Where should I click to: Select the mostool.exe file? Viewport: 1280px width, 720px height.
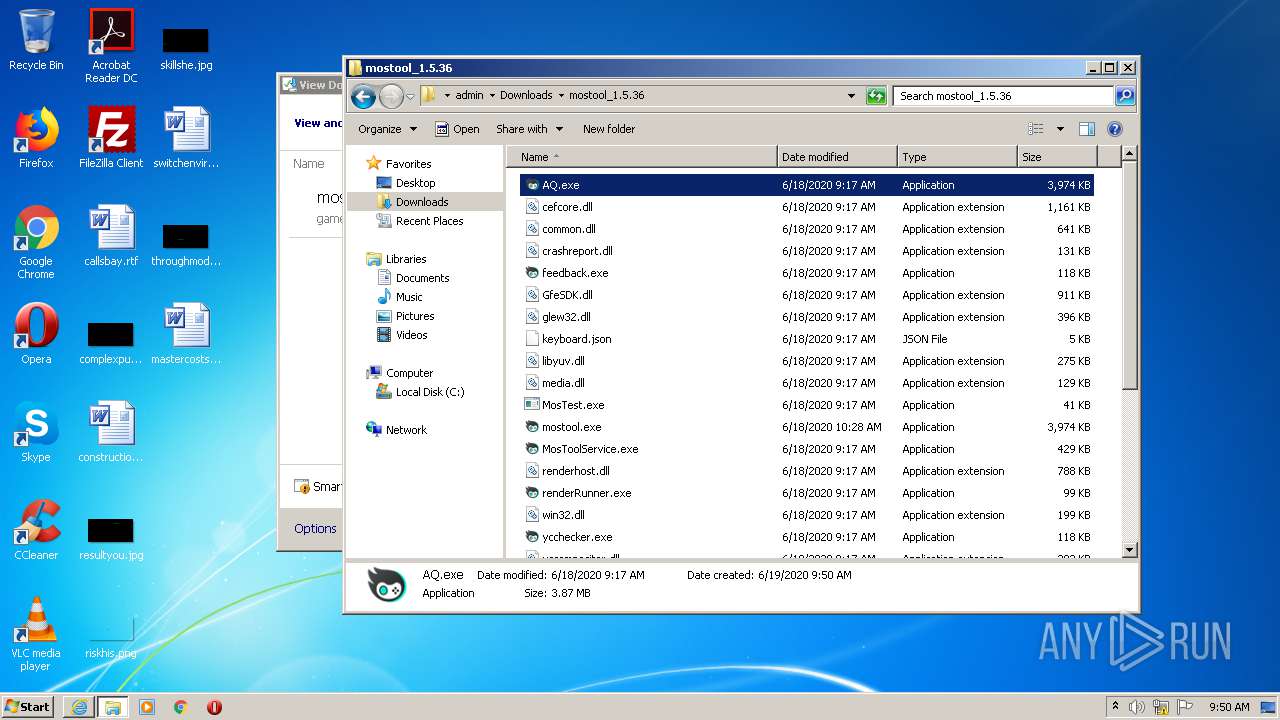pyautogui.click(x=571, y=427)
